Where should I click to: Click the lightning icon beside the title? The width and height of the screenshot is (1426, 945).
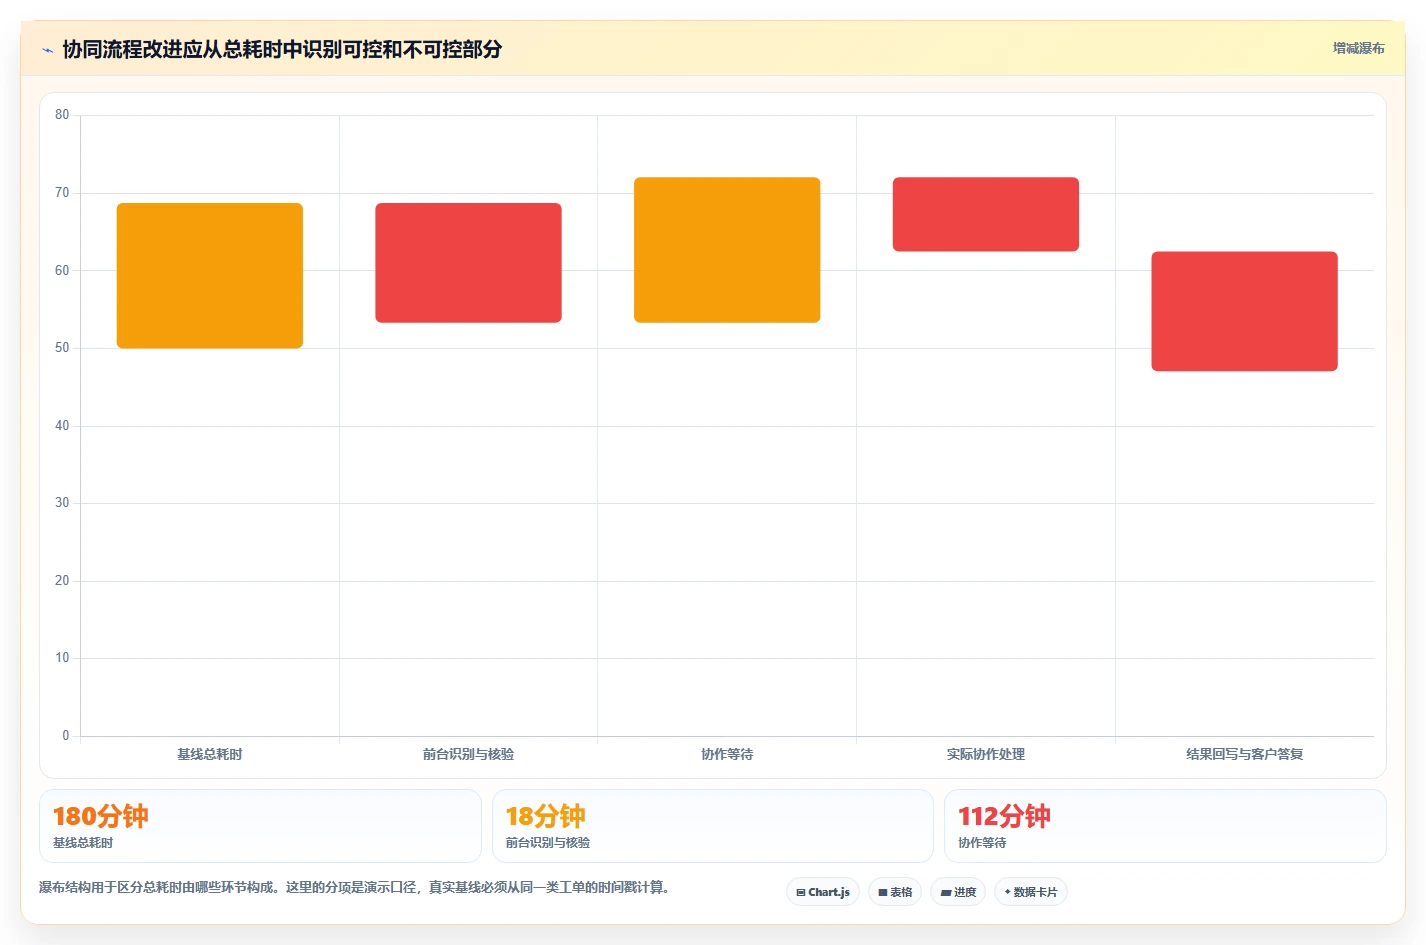pyautogui.click(x=47, y=50)
